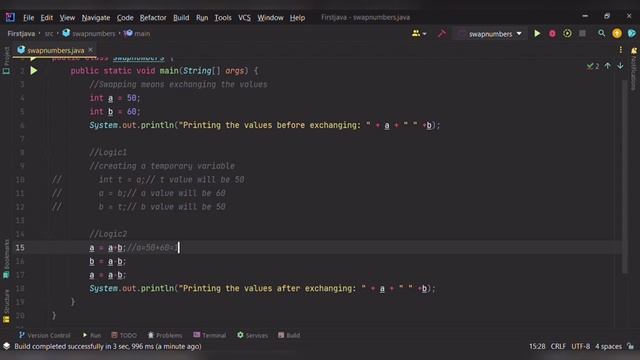Open the Bookmarks tool window sidebar
This screenshot has width=640, height=360.
tap(6, 259)
